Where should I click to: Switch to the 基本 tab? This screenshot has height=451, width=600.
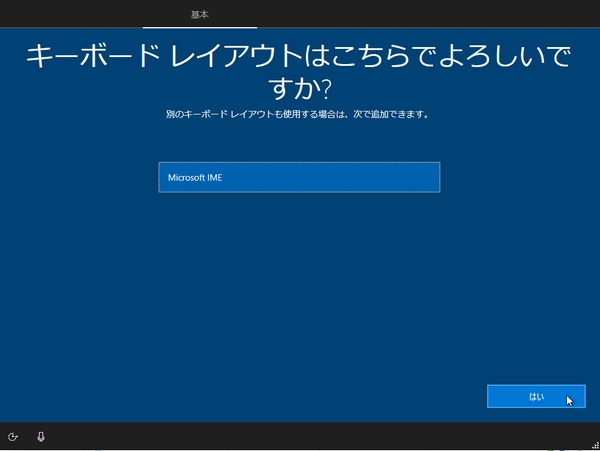click(200, 15)
